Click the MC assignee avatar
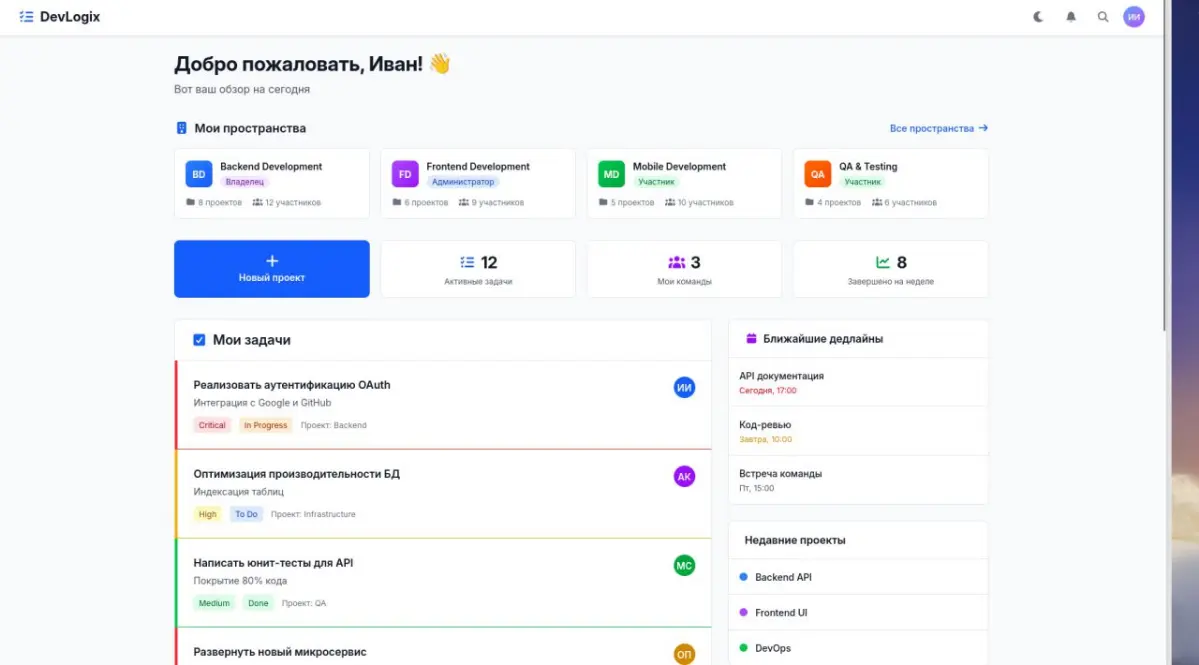Viewport: 1199px width, 665px height. pos(684,566)
